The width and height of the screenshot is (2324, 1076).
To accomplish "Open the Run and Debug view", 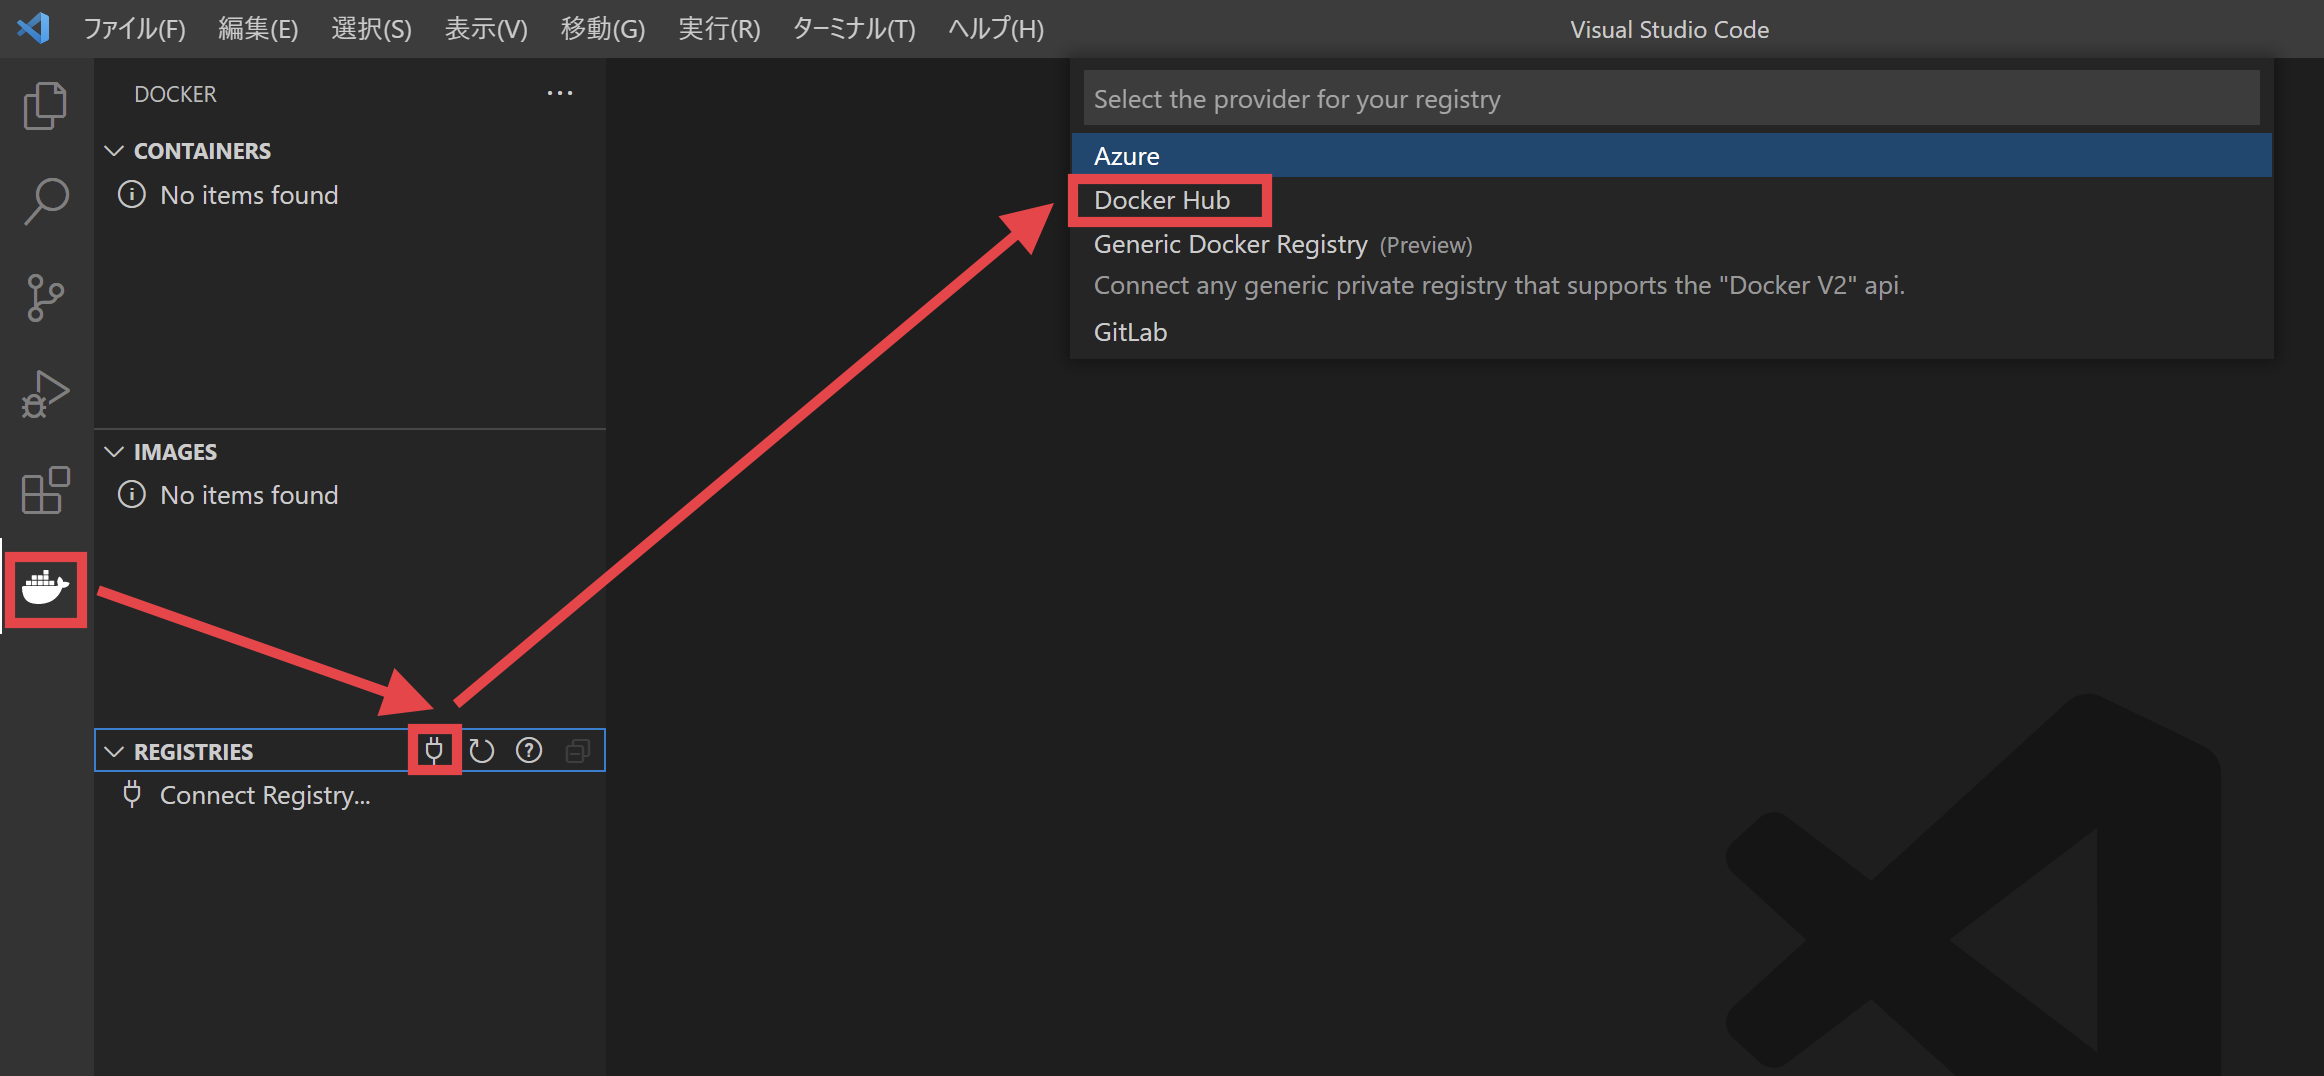I will (45, 393).
